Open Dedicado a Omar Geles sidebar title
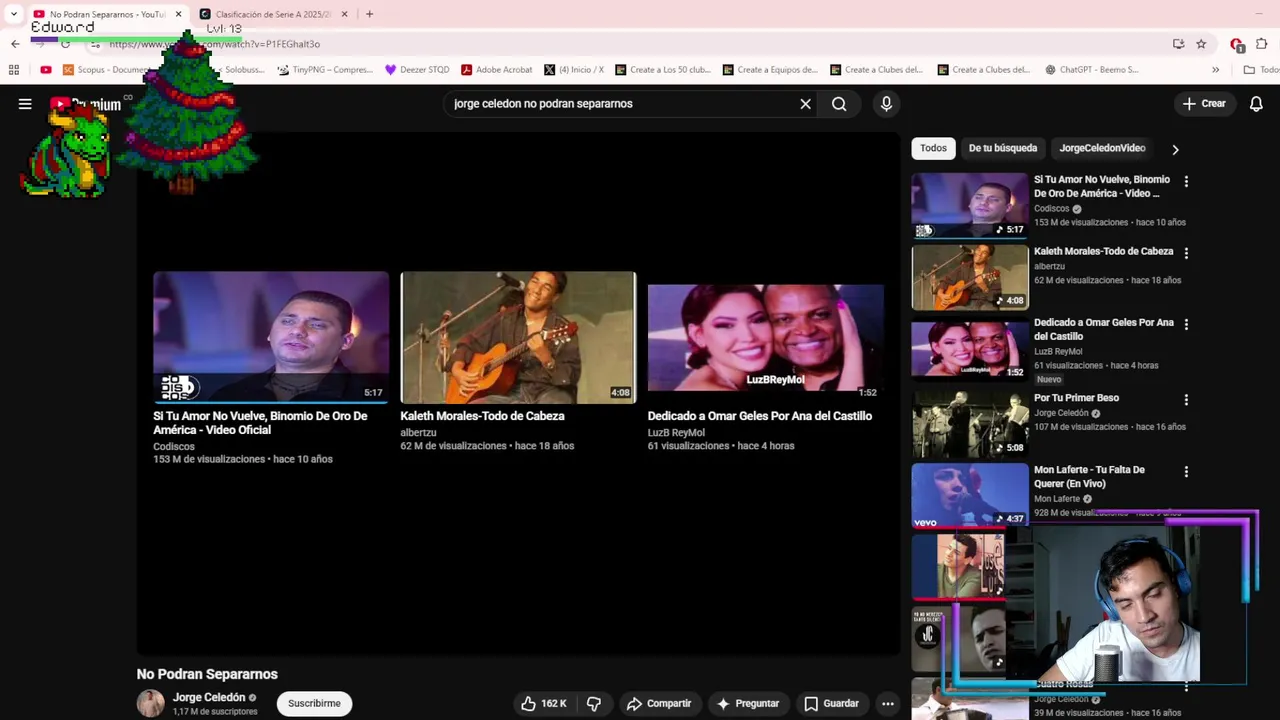This screenshot has width=1280, height=720. point(1104,329)
